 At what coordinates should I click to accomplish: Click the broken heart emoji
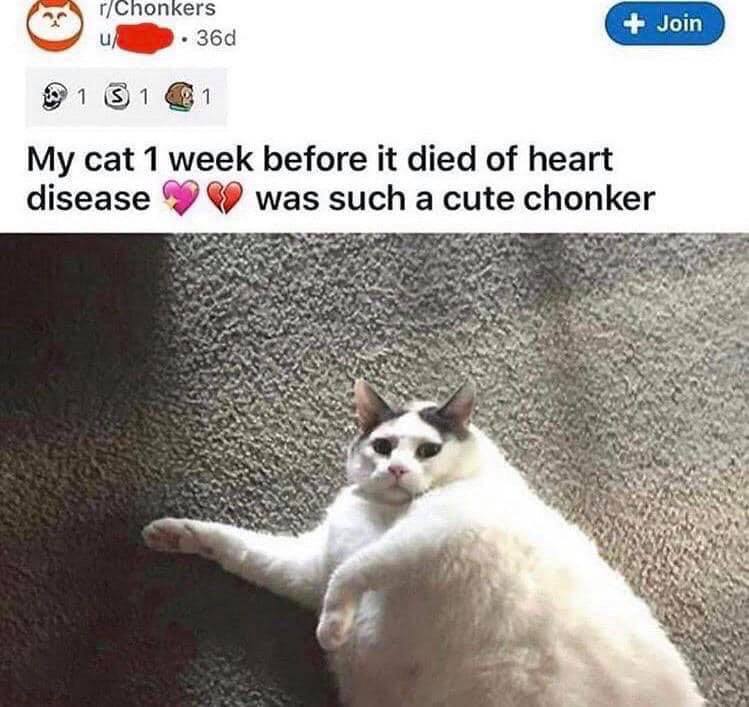[x=225, y=198]
